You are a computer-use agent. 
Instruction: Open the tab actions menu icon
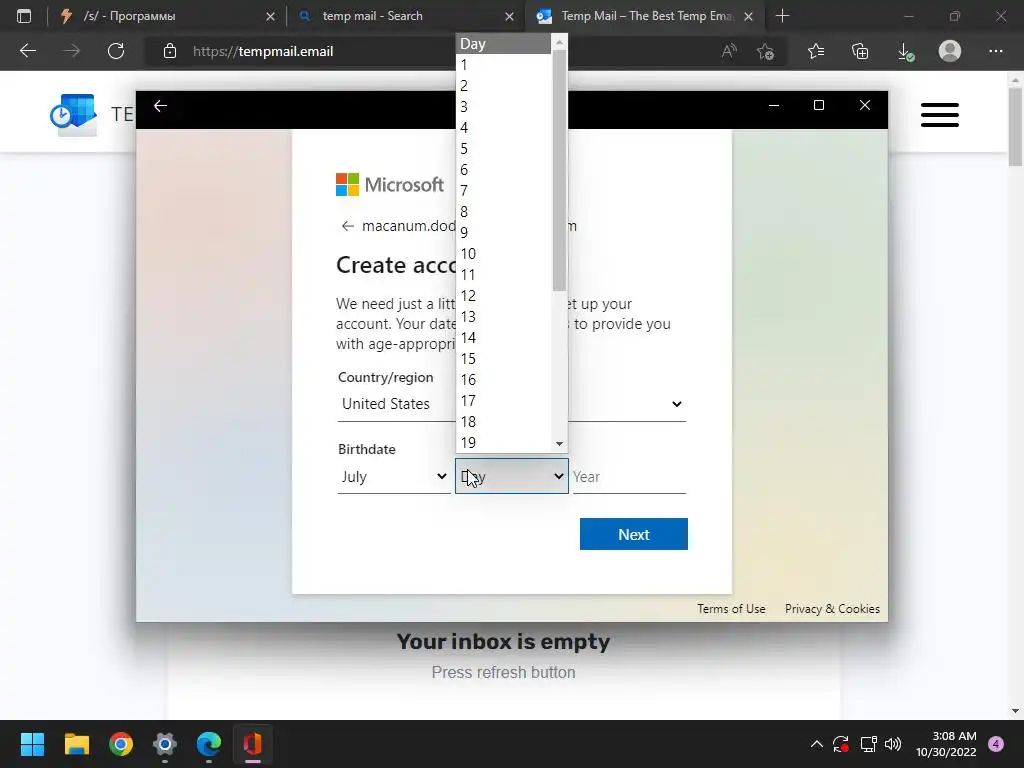pos(24,16)
